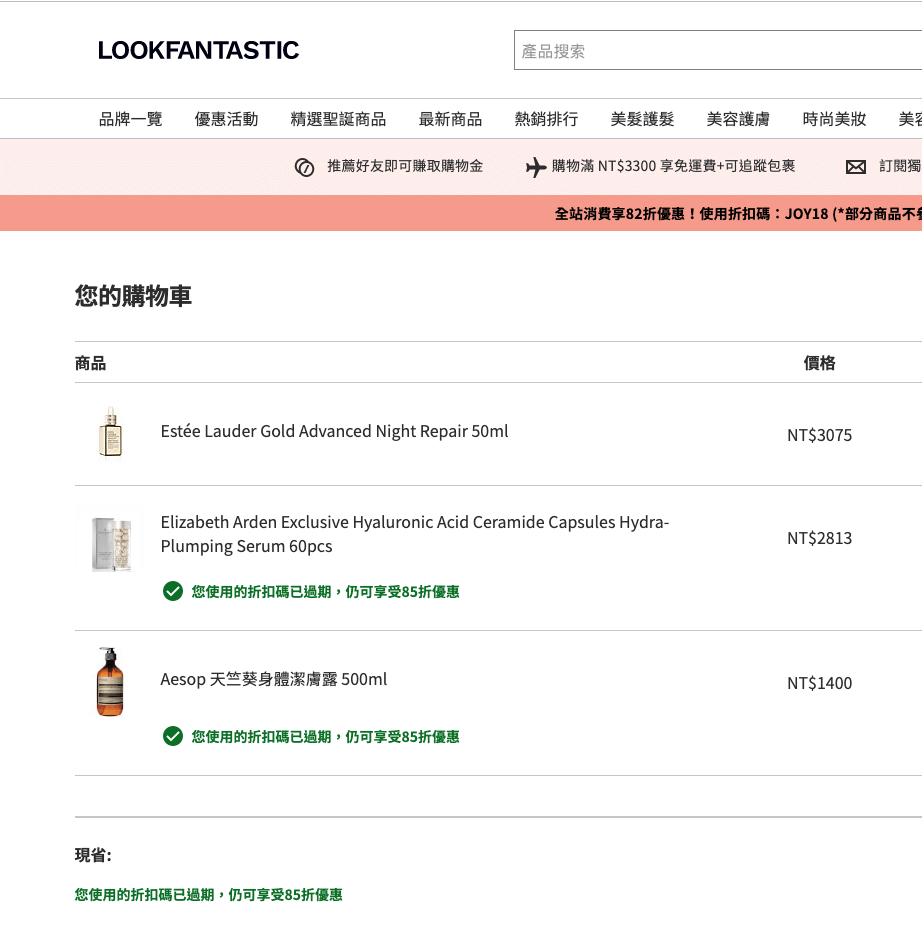This screenshot has width=922, height=925.
Task: Open Estée Lauder Gold Advanced Night Repair link
Action: (x=334, y=432)
